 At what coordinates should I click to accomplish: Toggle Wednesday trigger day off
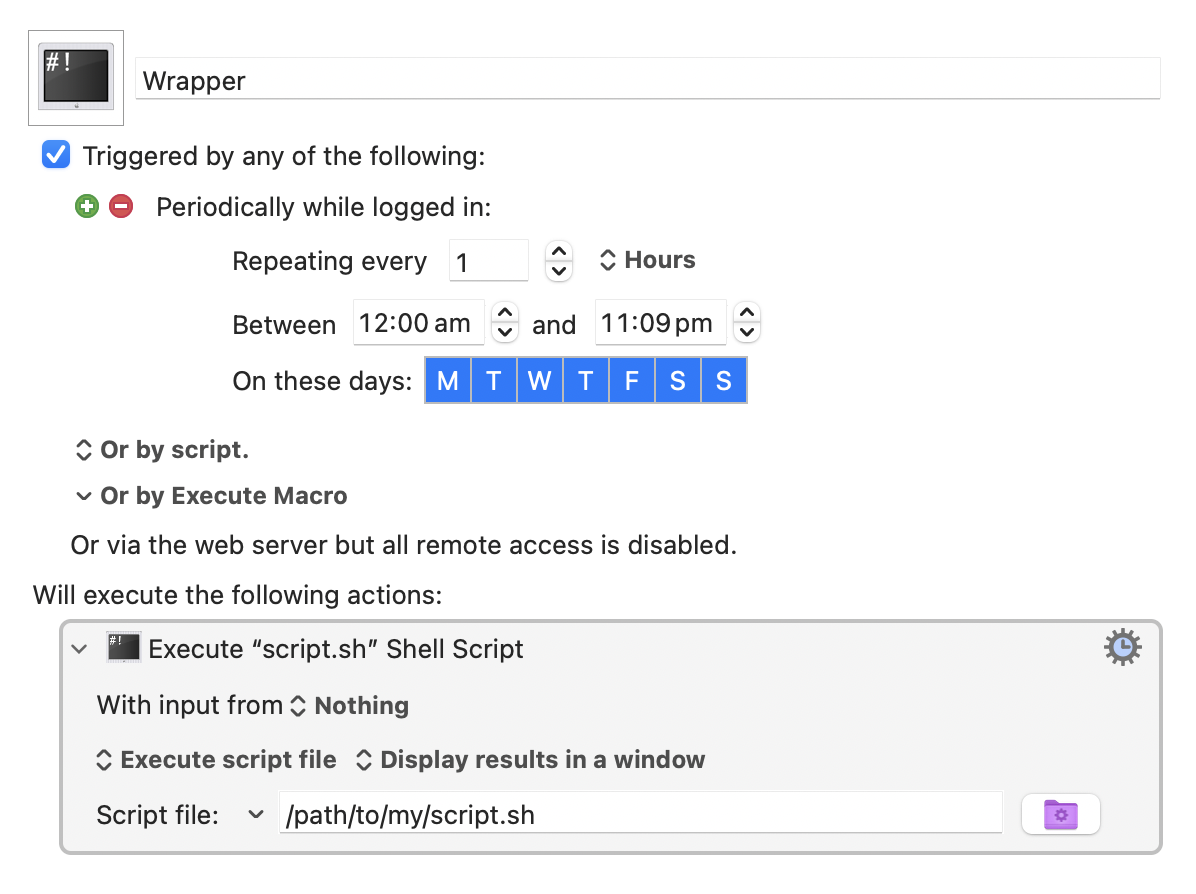(x=539, y=380)
